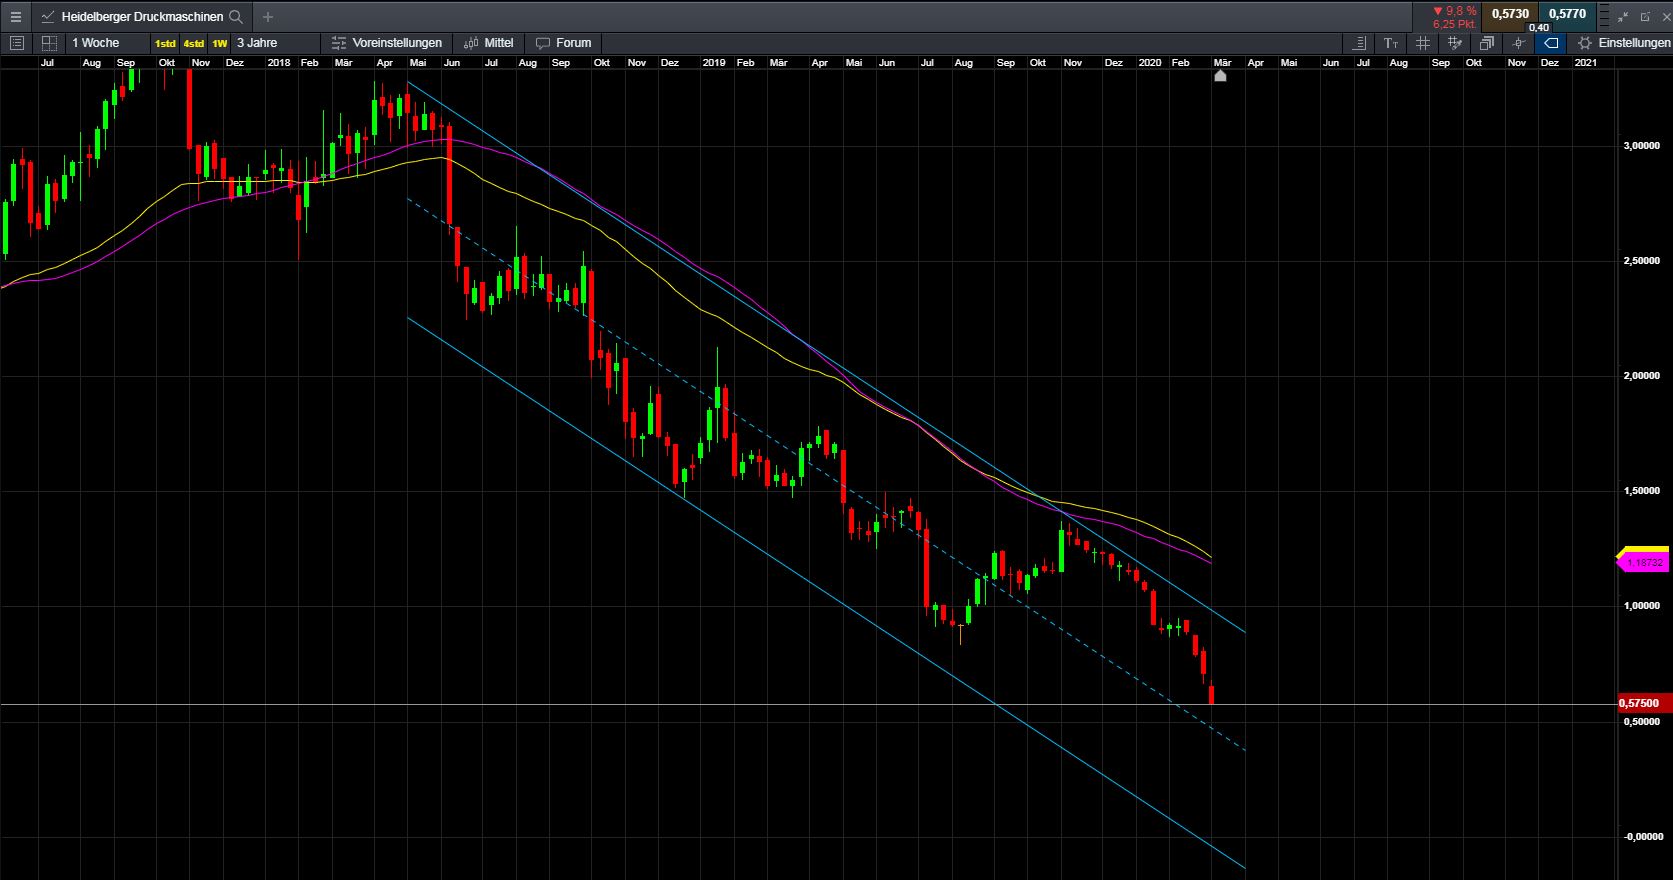The width and height of the screenshot is (1673, 880).
Task: Open the grid drawing tools icon
Action: click(1455, 43)
